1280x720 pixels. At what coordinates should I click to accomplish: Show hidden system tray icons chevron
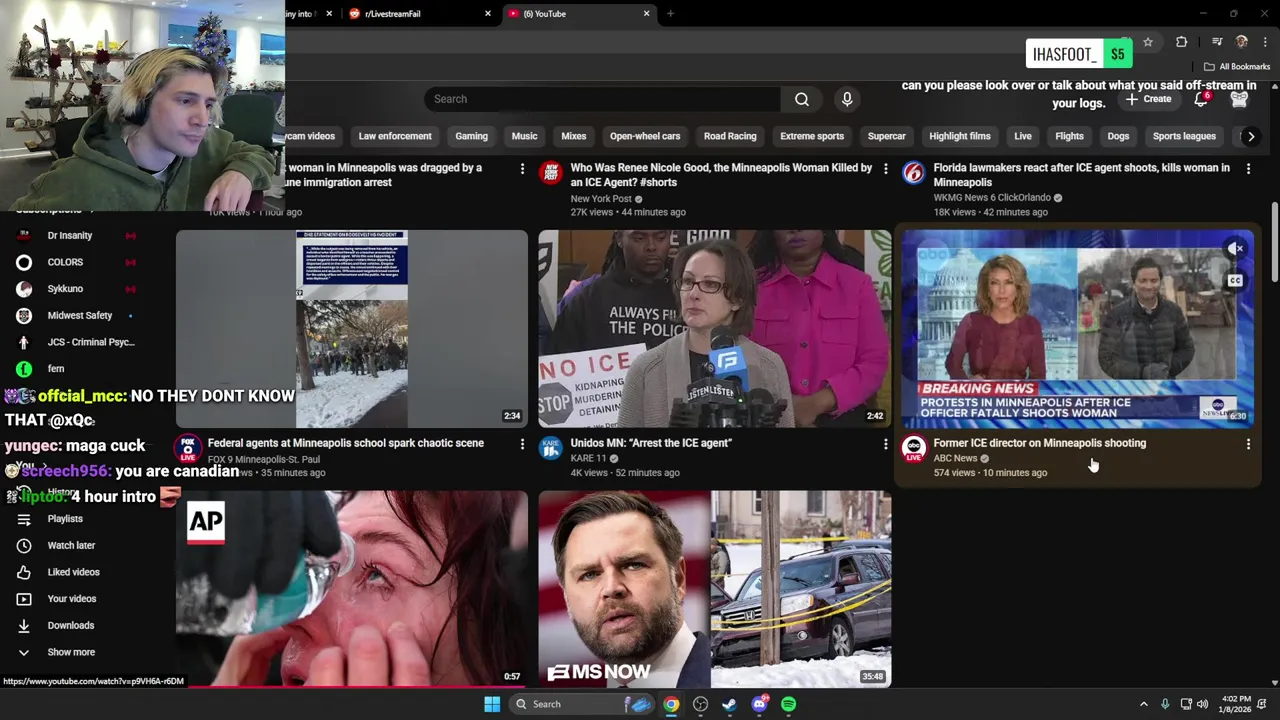[1144, 704]
